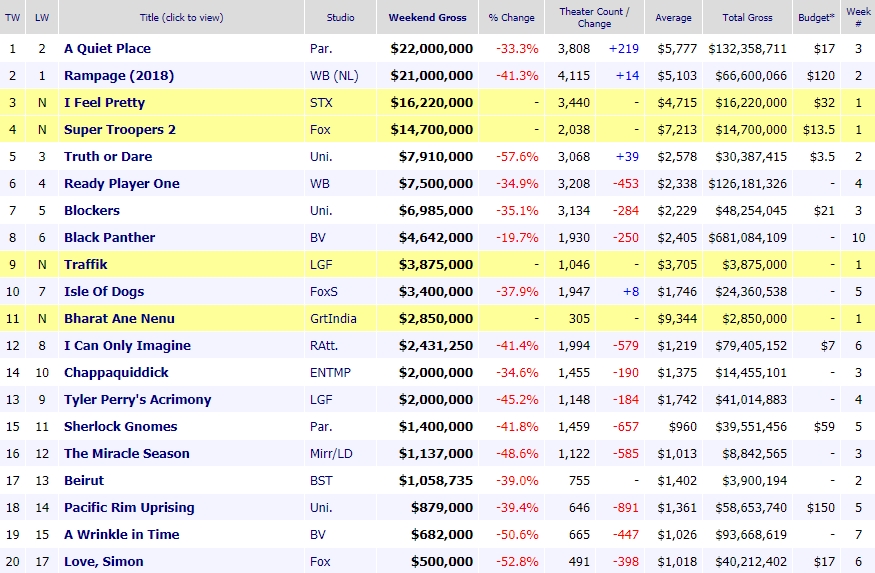Click the $960 average value
The width and height of the screenshot is (875, 573).
click(x=682, y=426)
